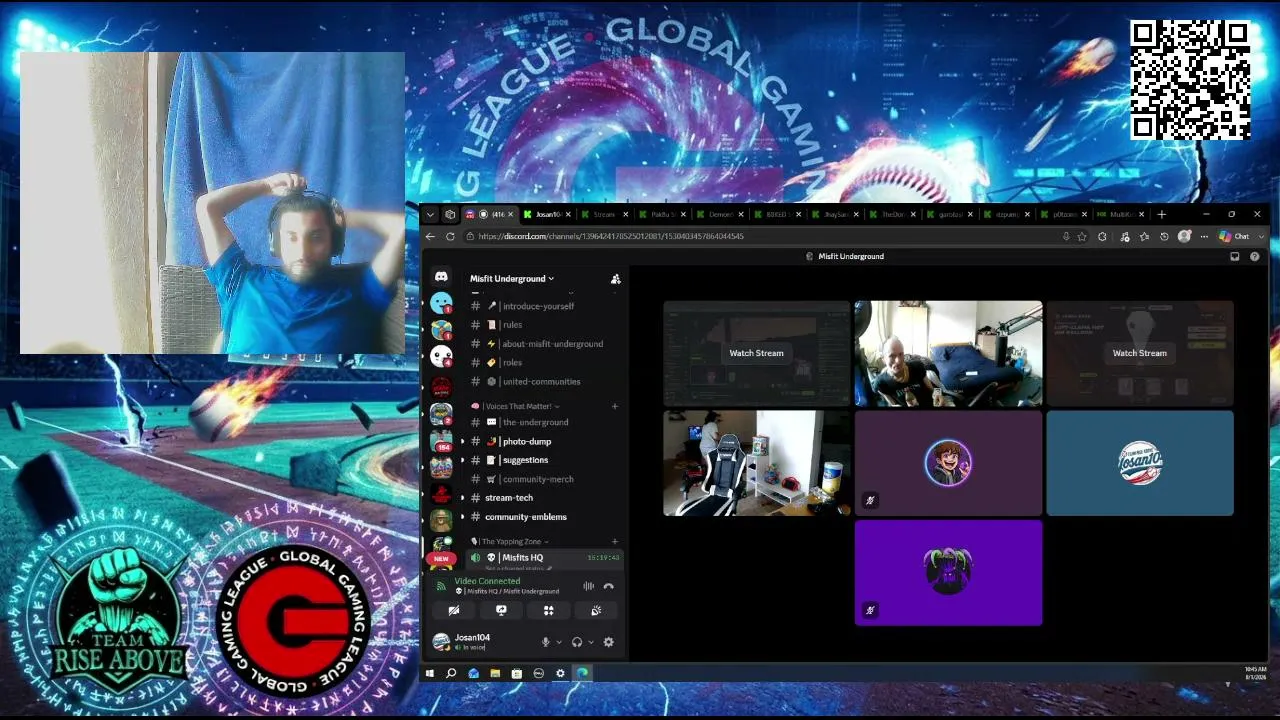The width and height of the screenshot is (1280, 720).
Task: Disconnect from the voice channel
Action: [608, 586]
